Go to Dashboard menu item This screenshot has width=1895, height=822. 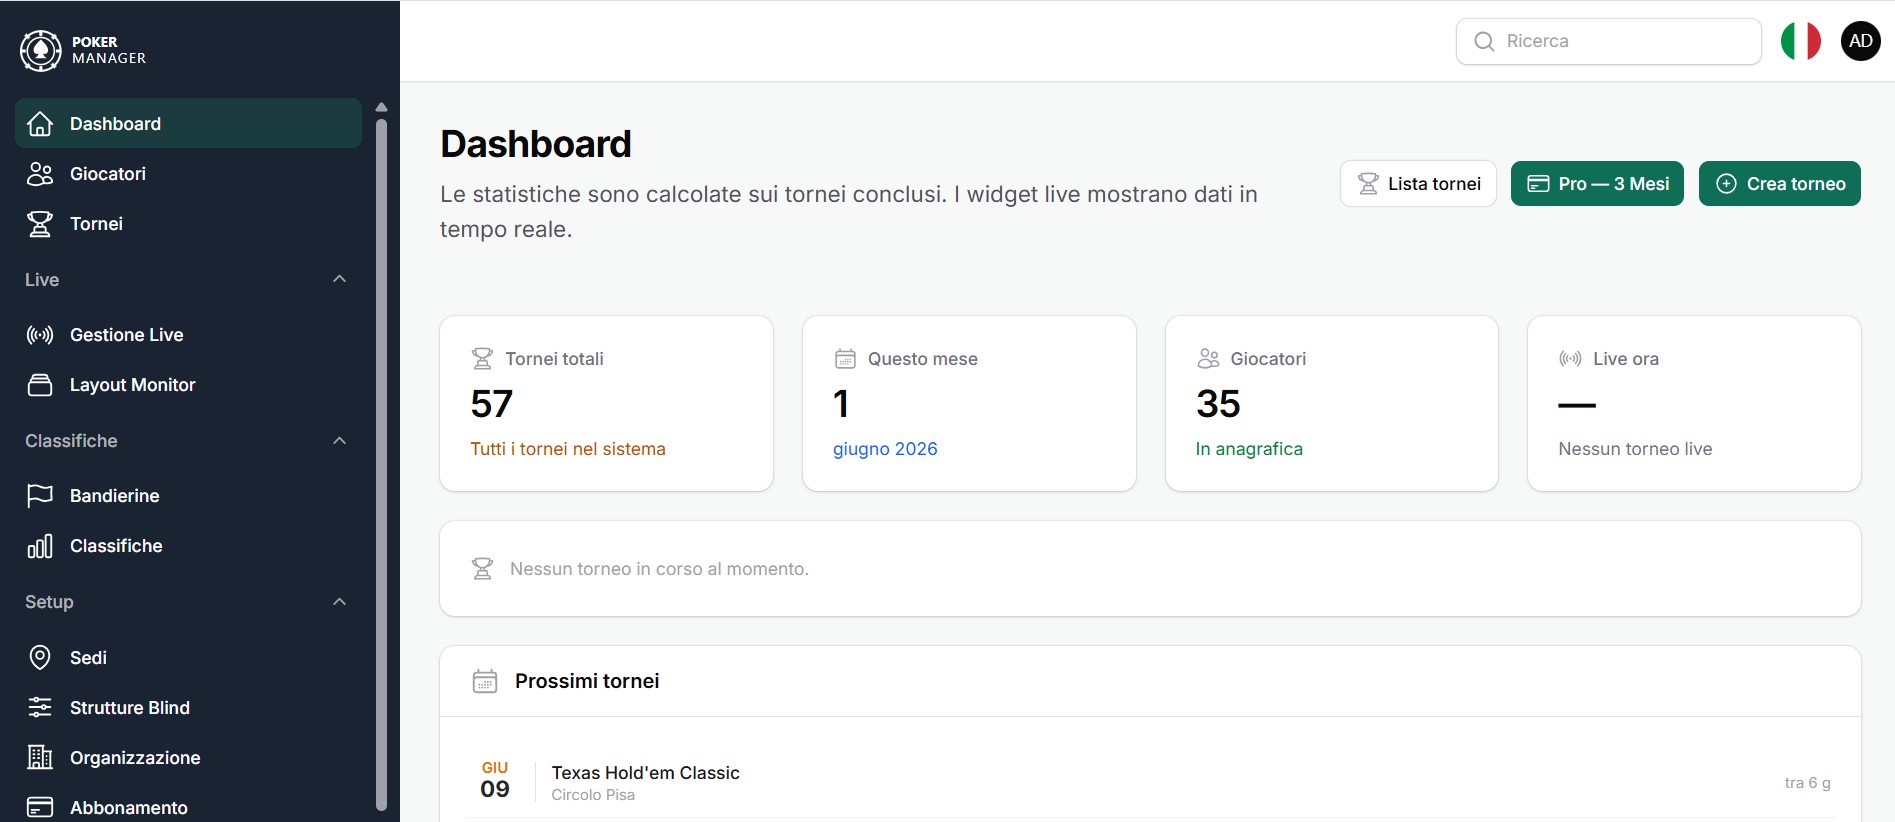click(188, 123)
